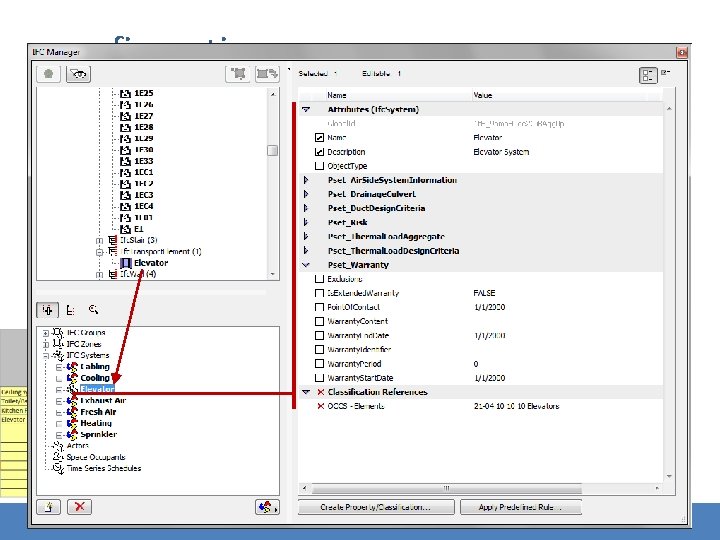Select the Elevator transport element
Viewport: 720px width, 540px height.
click(x=151, y=263)
